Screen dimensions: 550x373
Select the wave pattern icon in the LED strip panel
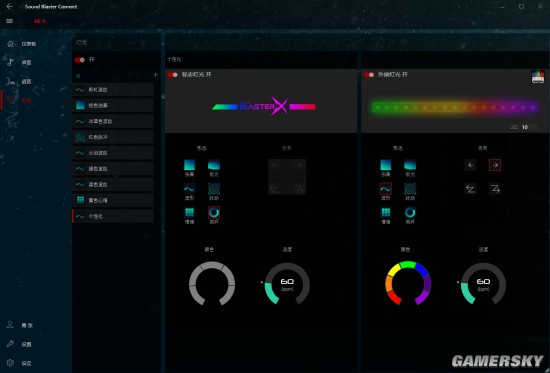385,189
